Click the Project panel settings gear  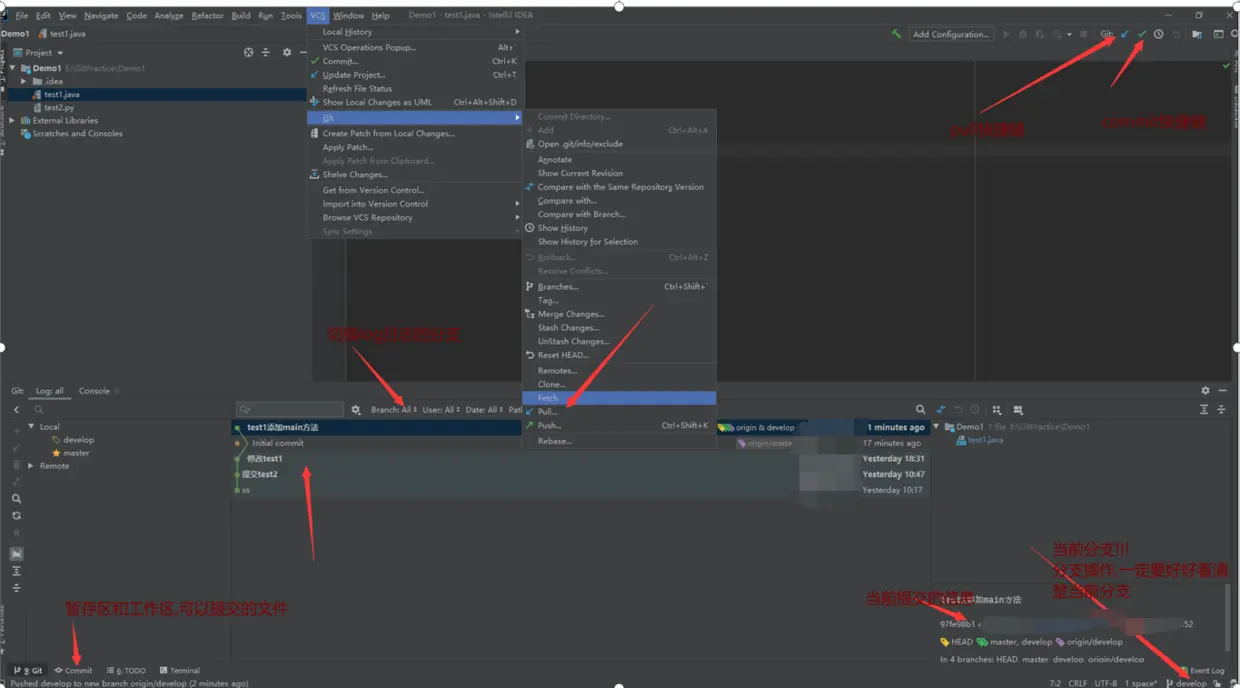(287, 52)
